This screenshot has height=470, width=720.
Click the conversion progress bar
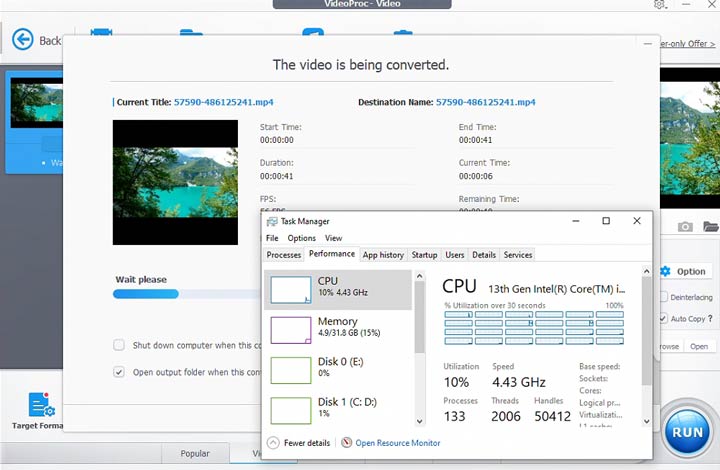186,294
